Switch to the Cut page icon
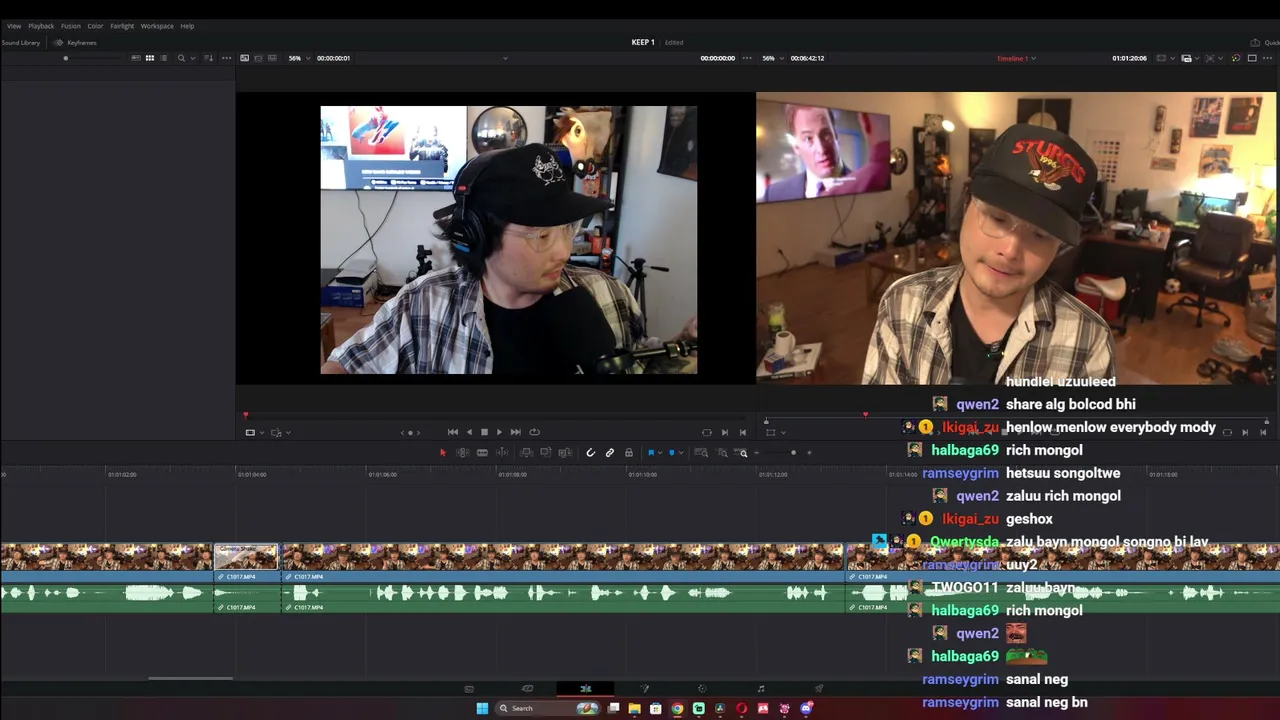This screenshot has height=720, width=1280. [x=527, y=688]
